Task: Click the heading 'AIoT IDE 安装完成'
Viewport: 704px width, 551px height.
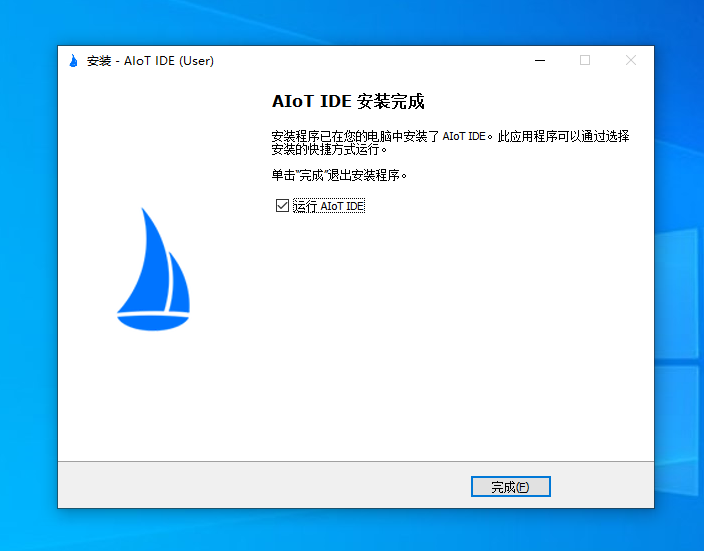Action: 348,101
